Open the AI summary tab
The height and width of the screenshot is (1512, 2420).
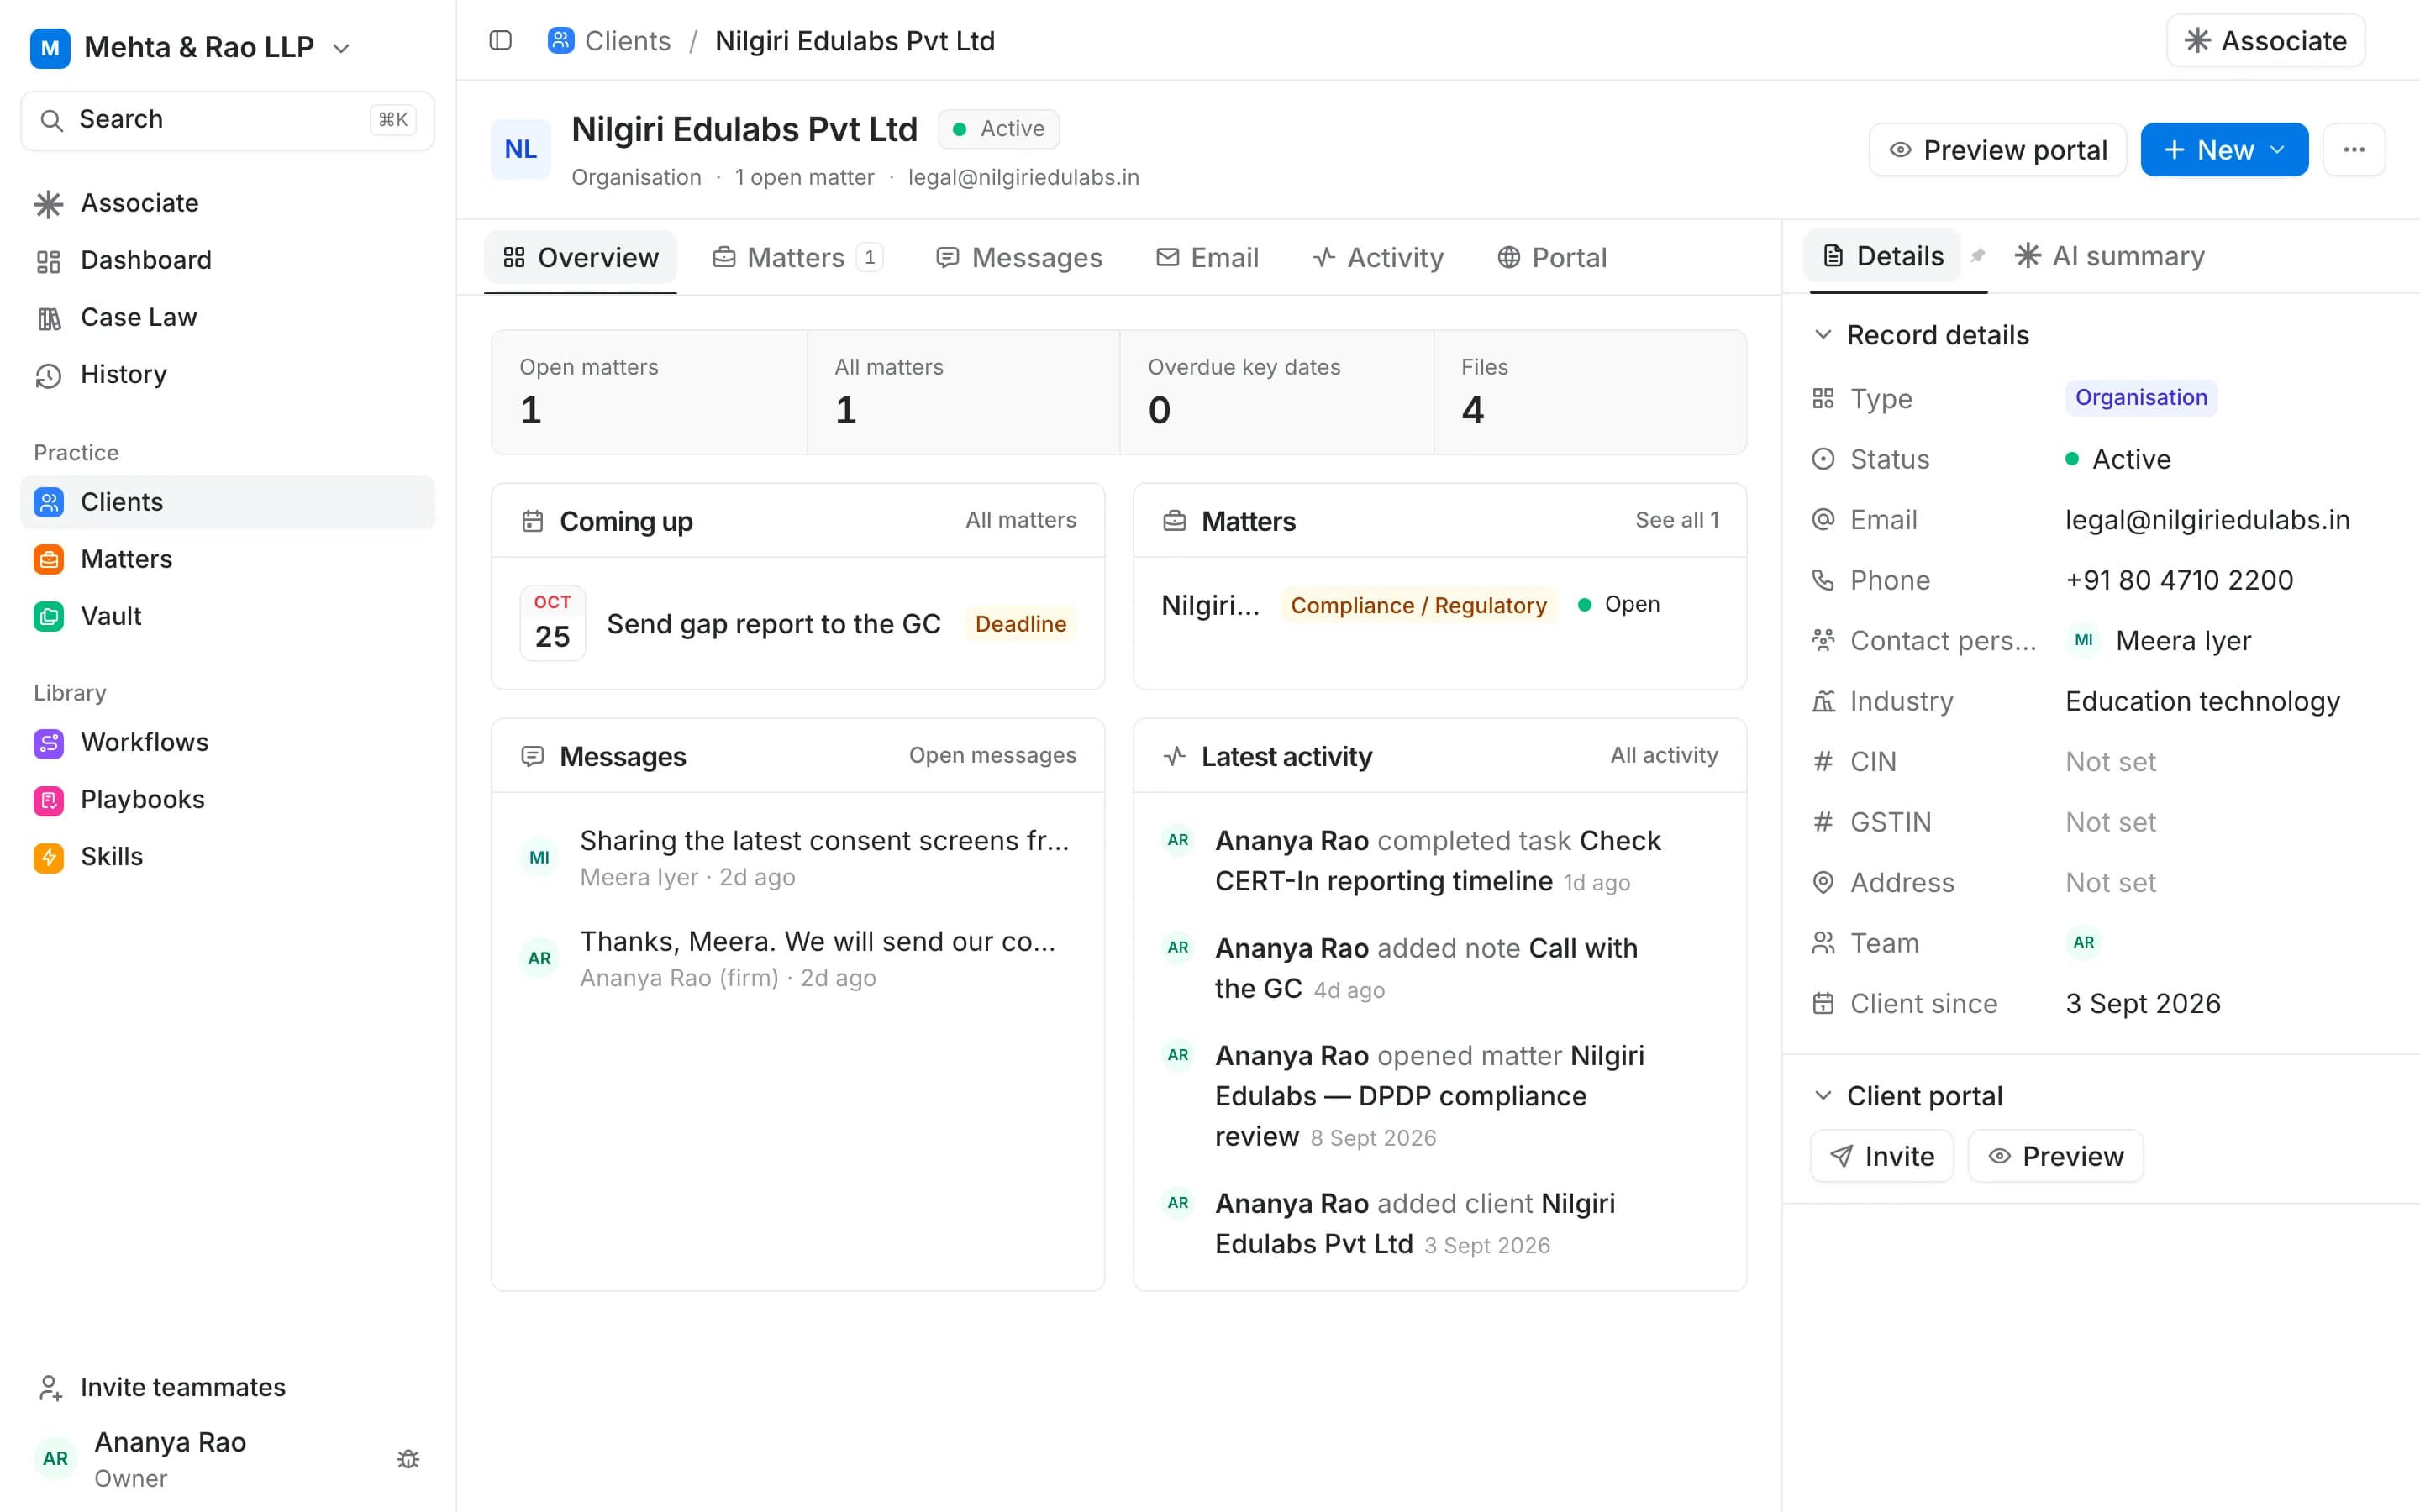(x=2110, y=256)
